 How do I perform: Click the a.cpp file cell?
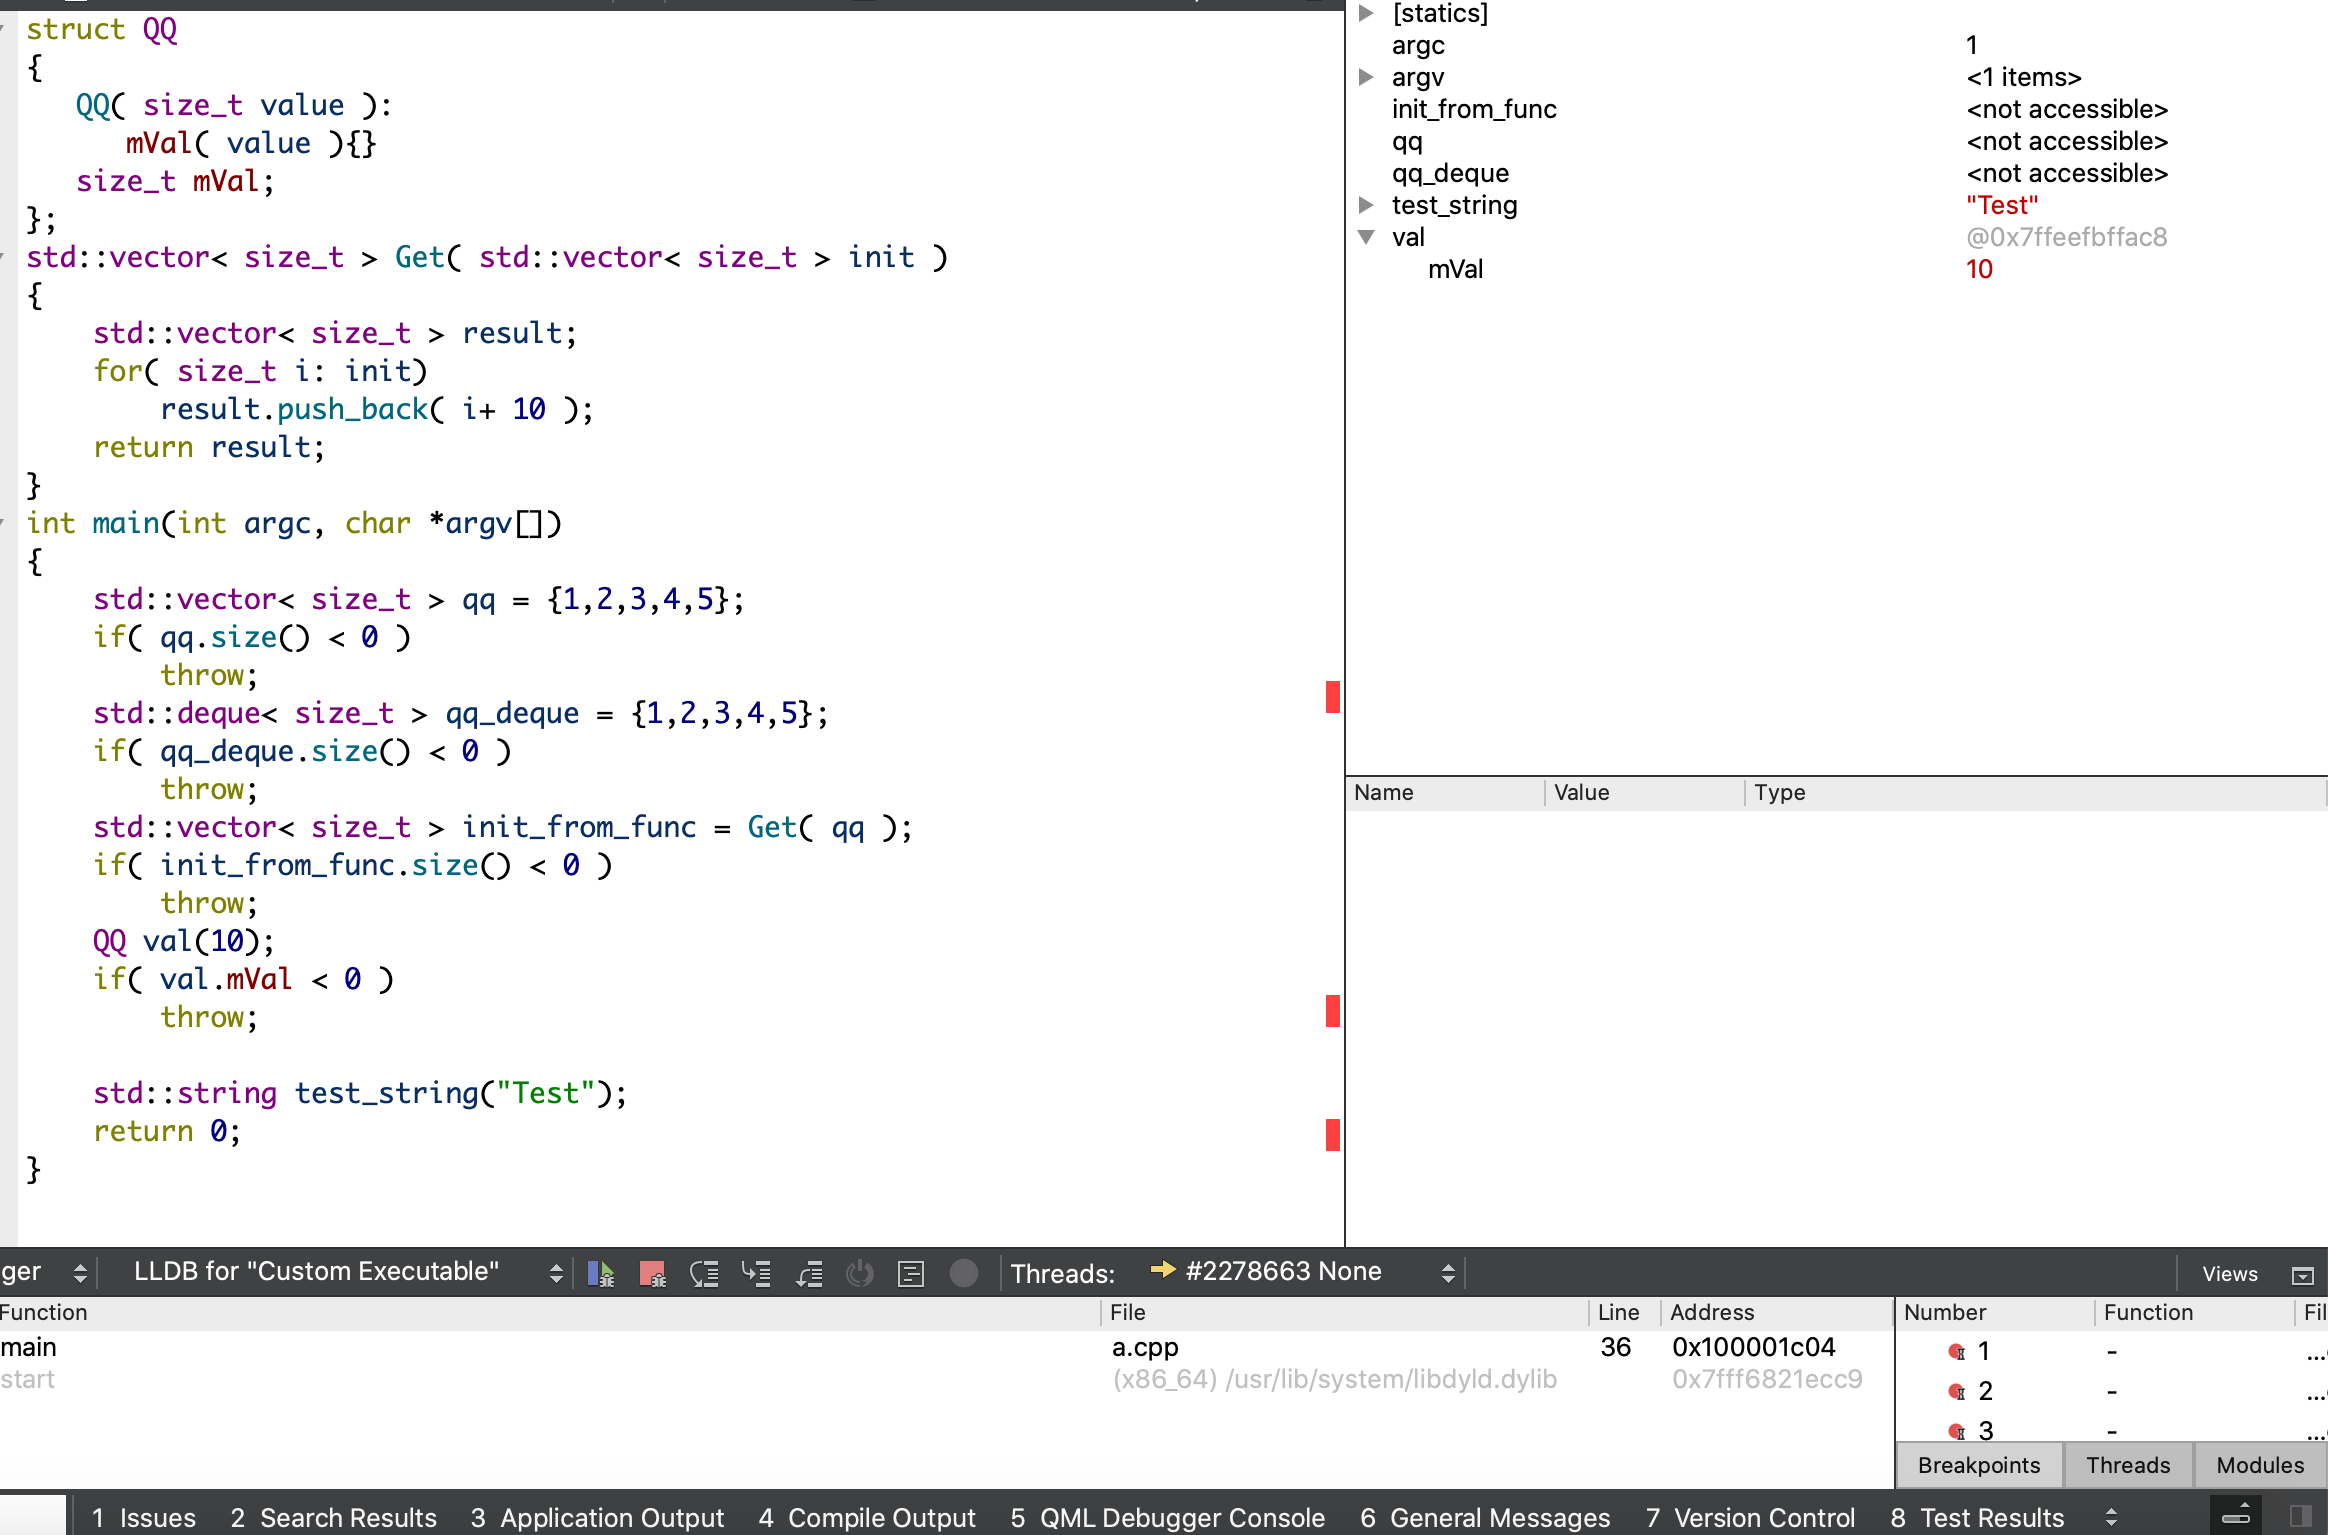tap(1146, 1347)
